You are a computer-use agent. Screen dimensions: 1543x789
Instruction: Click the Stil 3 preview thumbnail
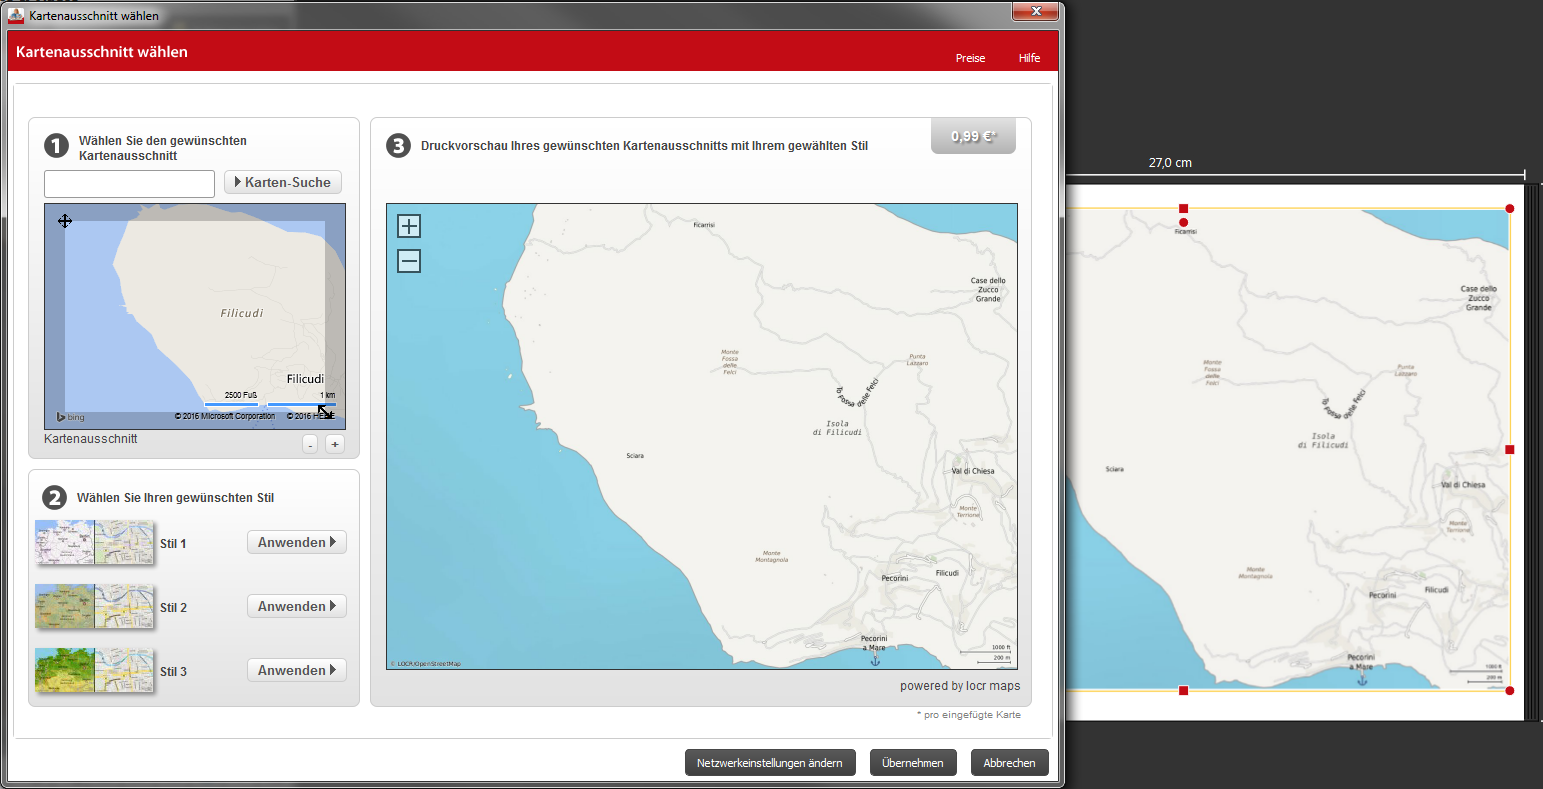coord(94,671)
